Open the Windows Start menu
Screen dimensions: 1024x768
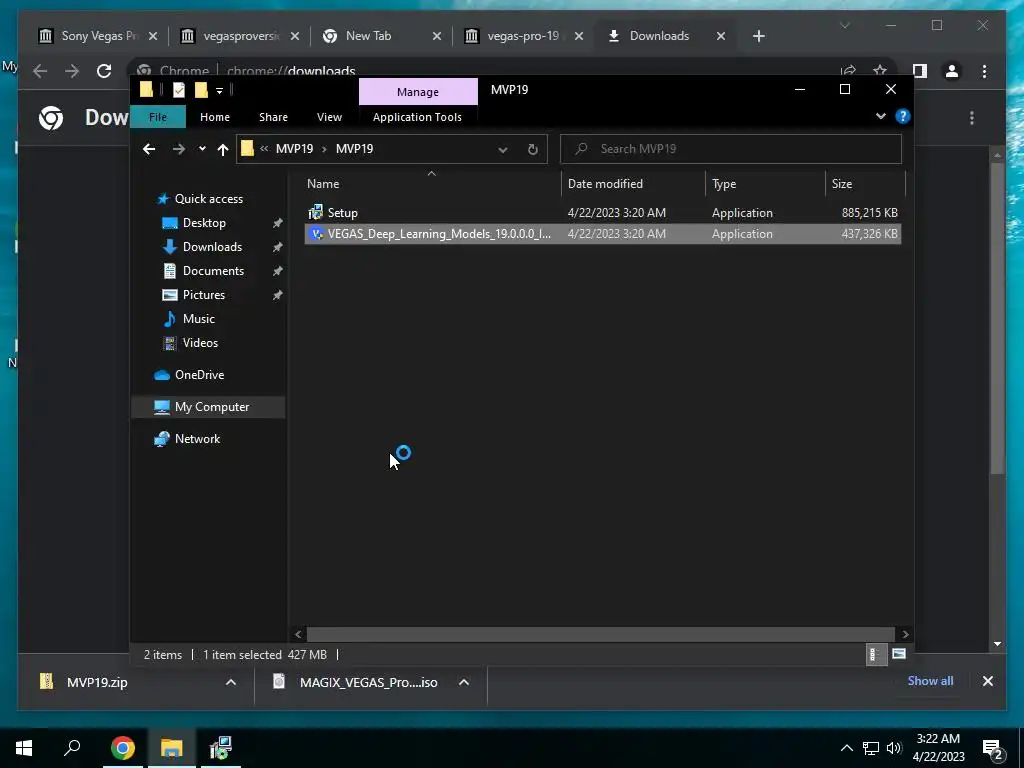(x=24, y=747)
